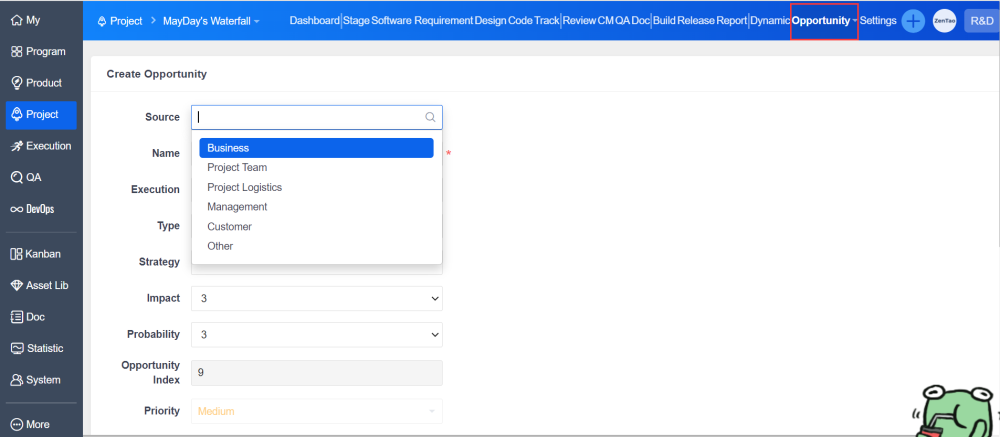Click the R&D button in header
The height and width of the screenshot is (437, 1000).
pos(981,21)
